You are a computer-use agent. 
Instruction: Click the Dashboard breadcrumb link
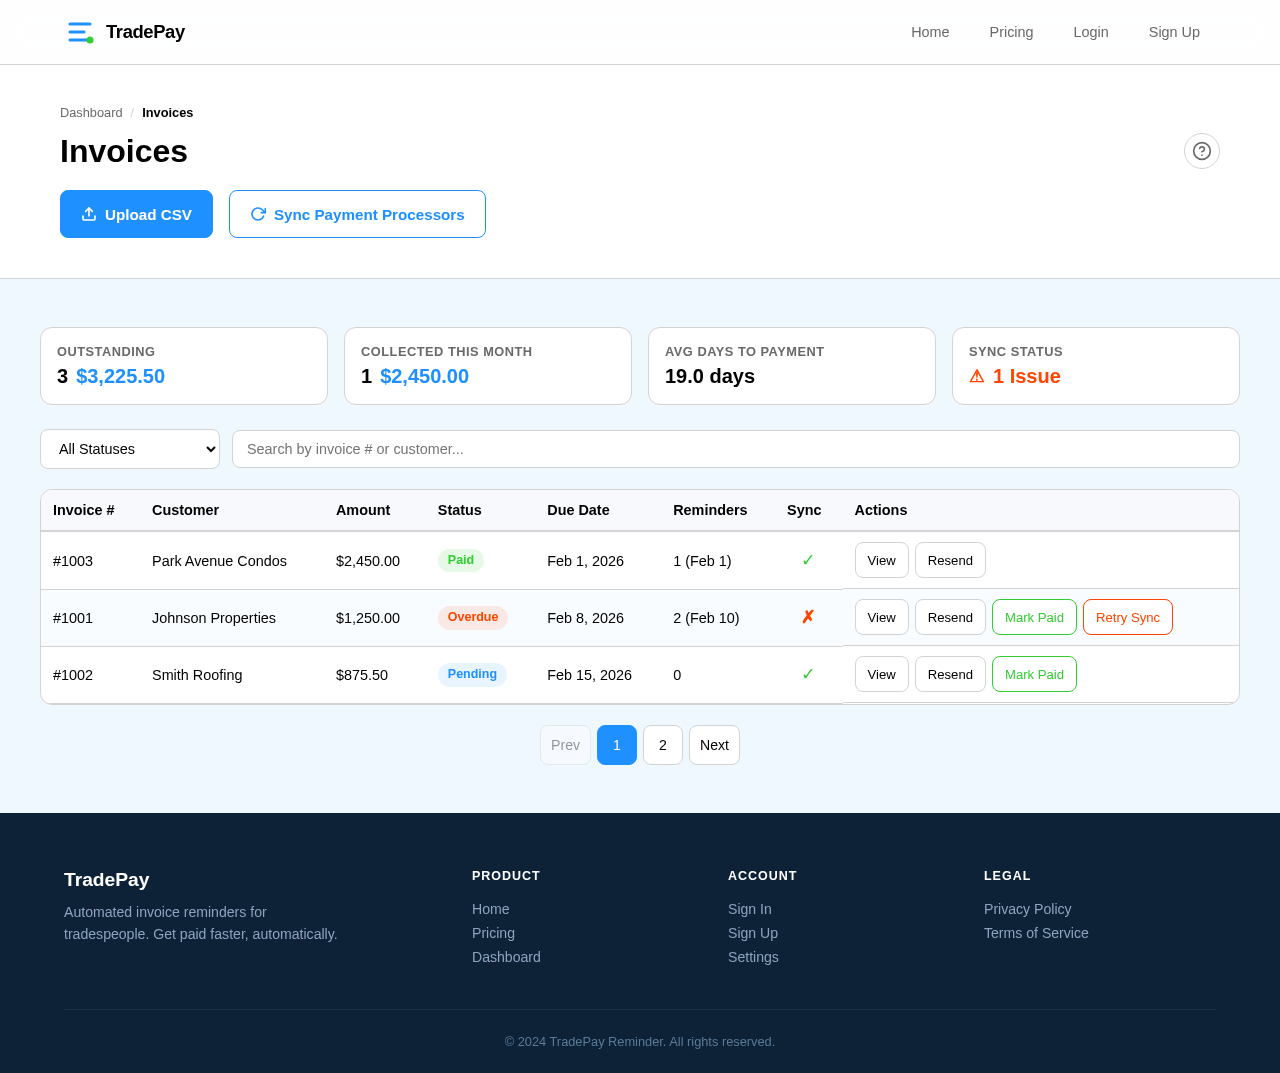(x=91, y=113)
